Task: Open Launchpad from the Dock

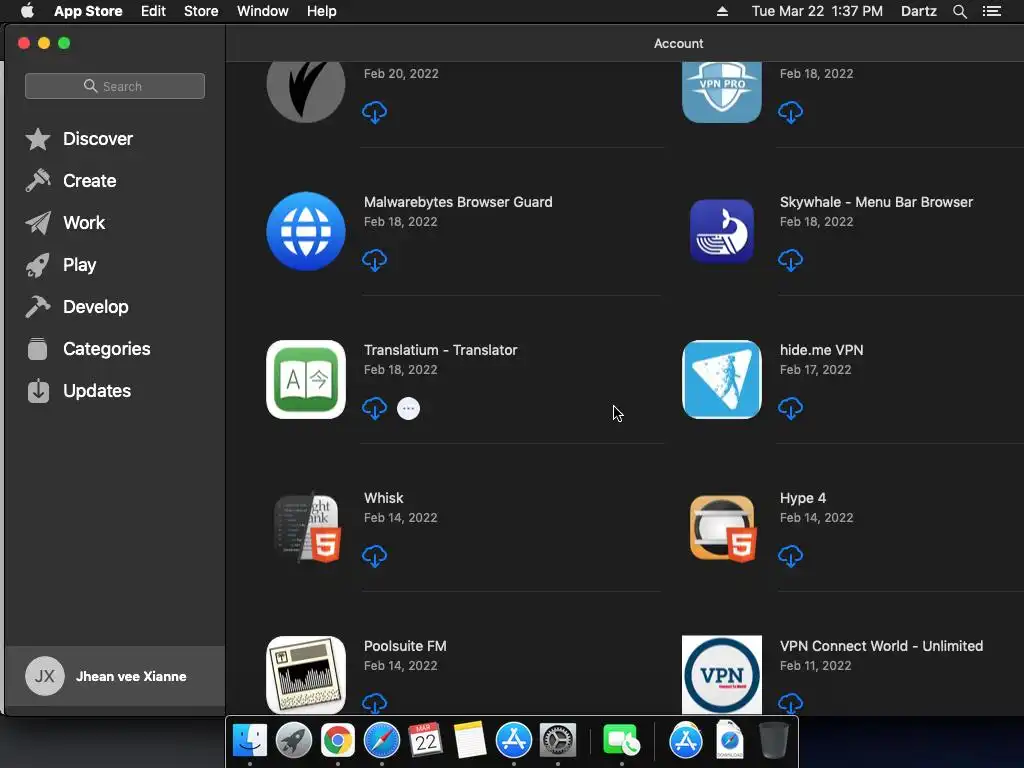Action: click(294, 741)
